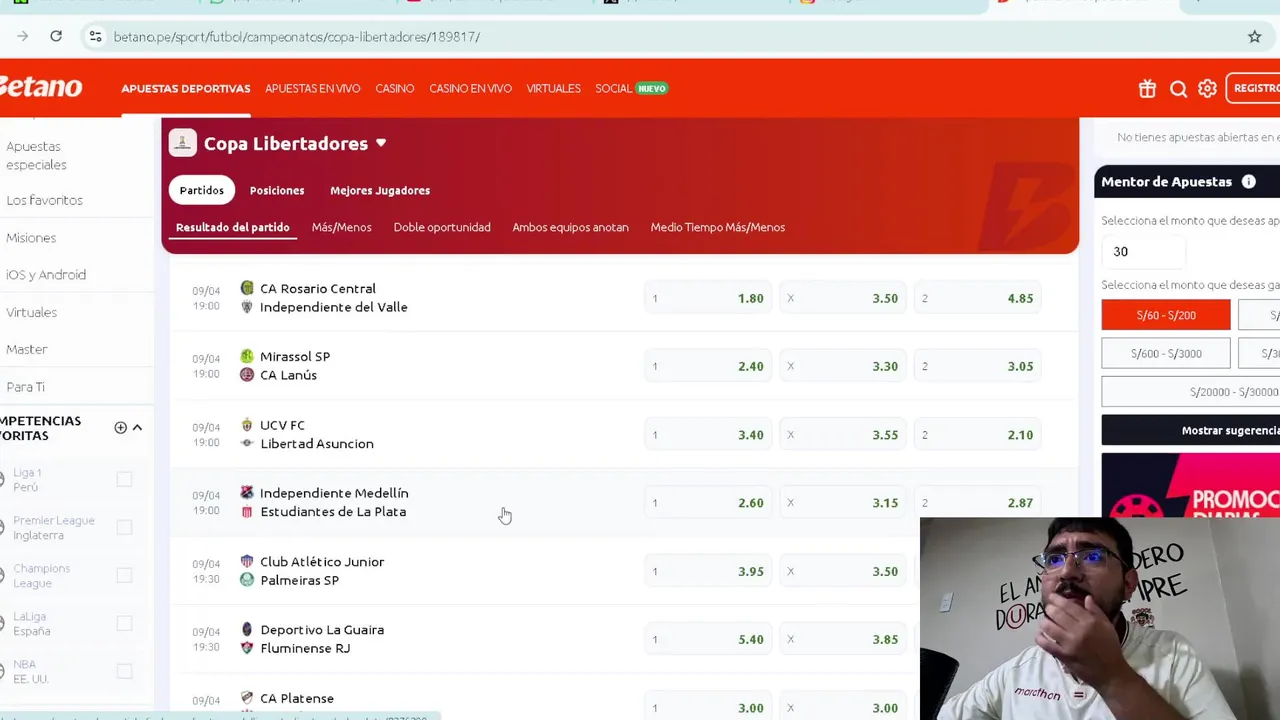Bet on Deportivo La Guaira at 5.40
Image resolution: width=1280 pixels, height=720 pixels.
click(708, 640)
